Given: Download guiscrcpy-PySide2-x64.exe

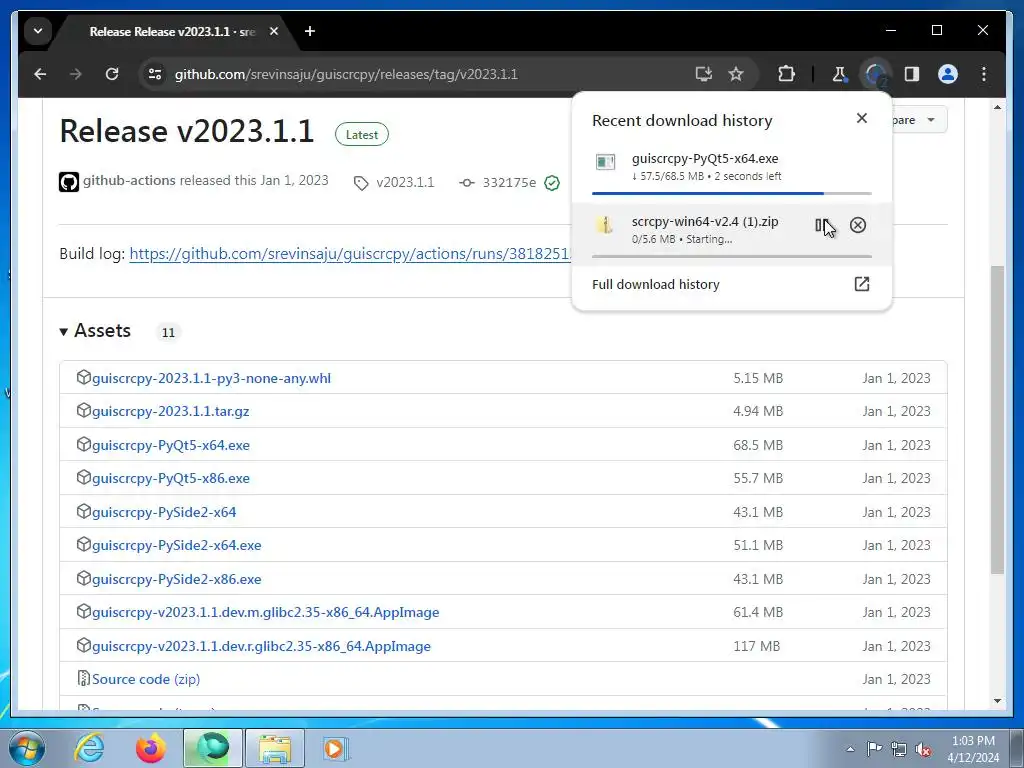Looking at the screenshot, I should pyautogui.click(x=176, y=545).
